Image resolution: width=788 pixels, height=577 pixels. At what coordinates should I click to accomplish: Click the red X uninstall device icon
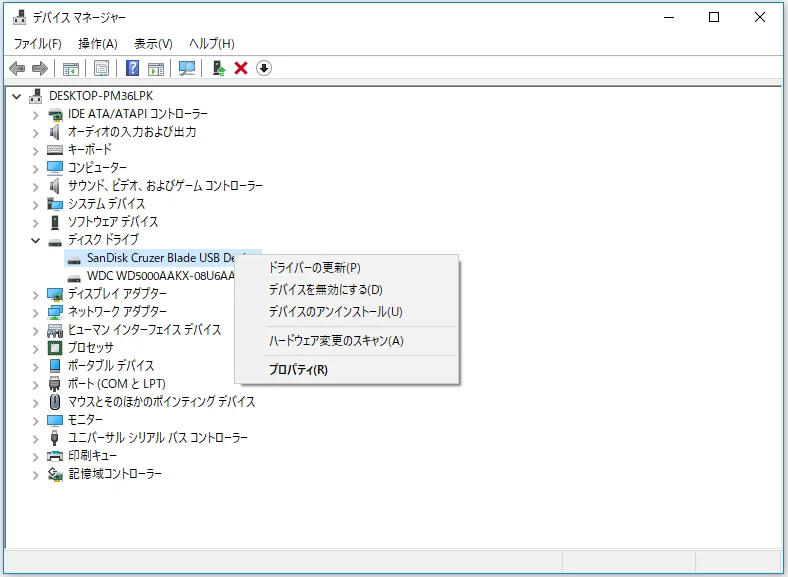[241, 68]
